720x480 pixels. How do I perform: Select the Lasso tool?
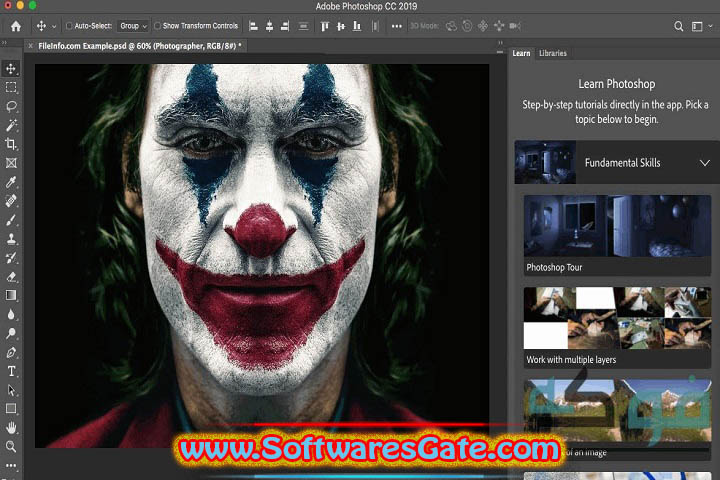click(11, 107)
